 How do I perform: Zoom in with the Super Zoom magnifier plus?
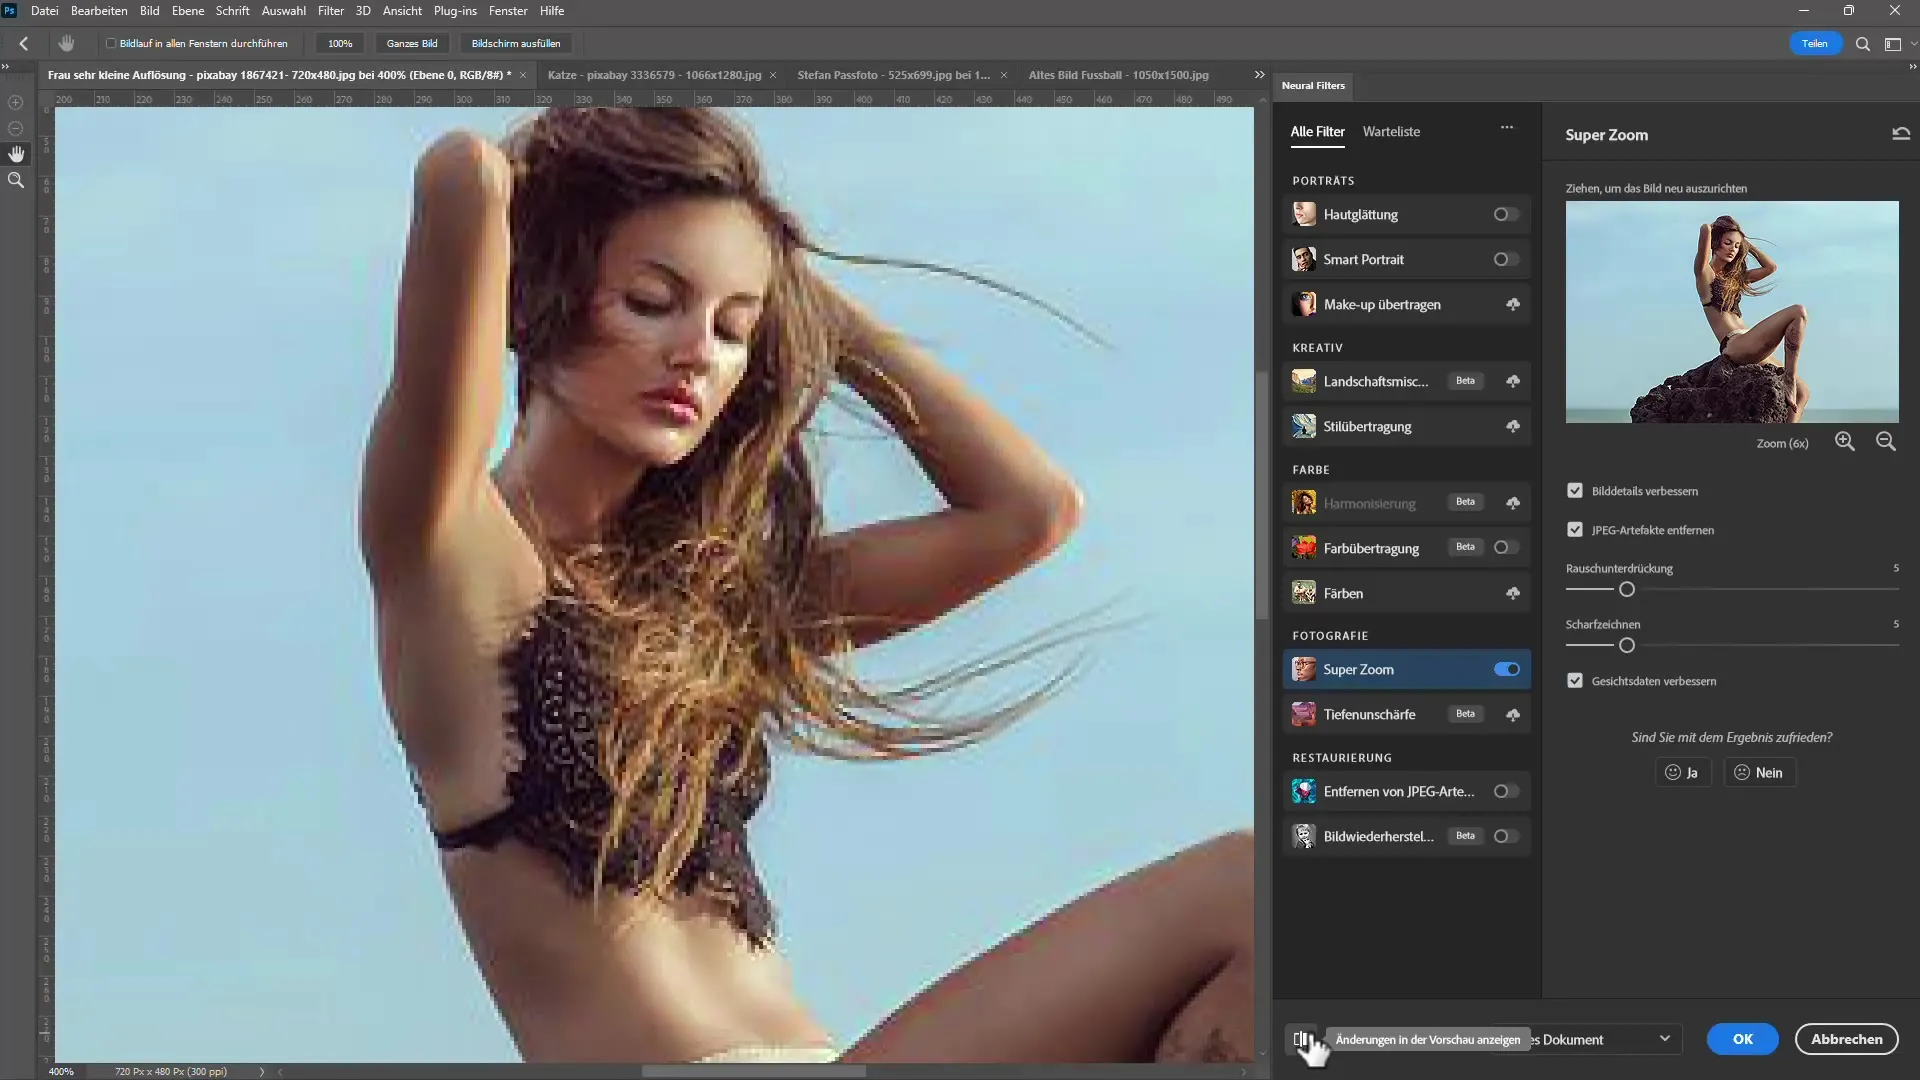(x=1845, y=442)
